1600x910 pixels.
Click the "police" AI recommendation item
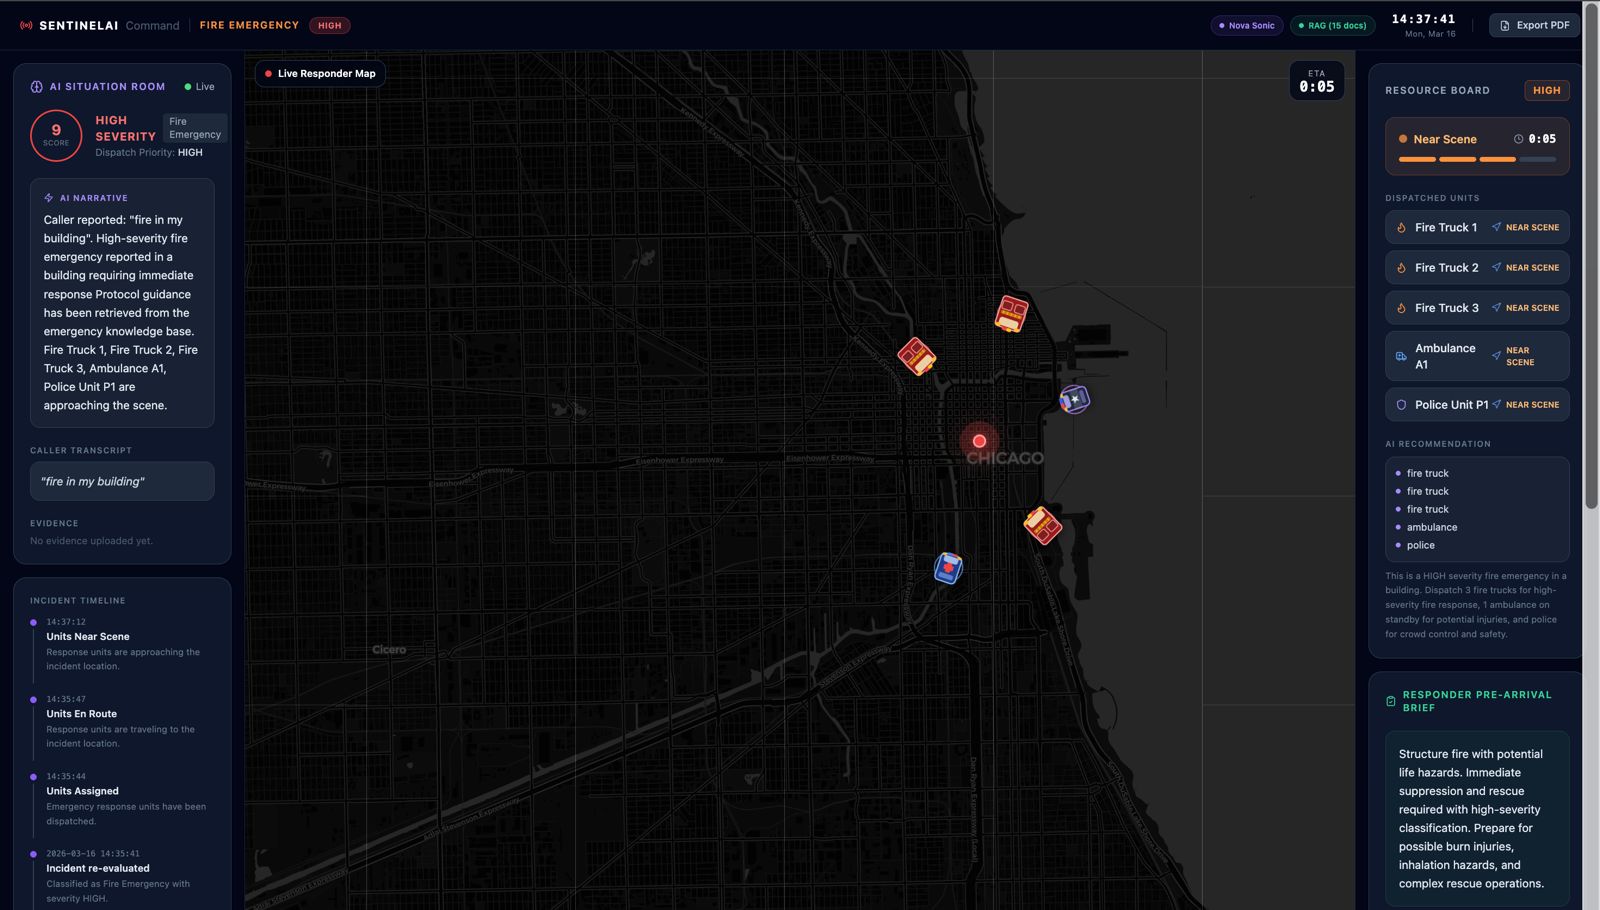(1421, 546)
